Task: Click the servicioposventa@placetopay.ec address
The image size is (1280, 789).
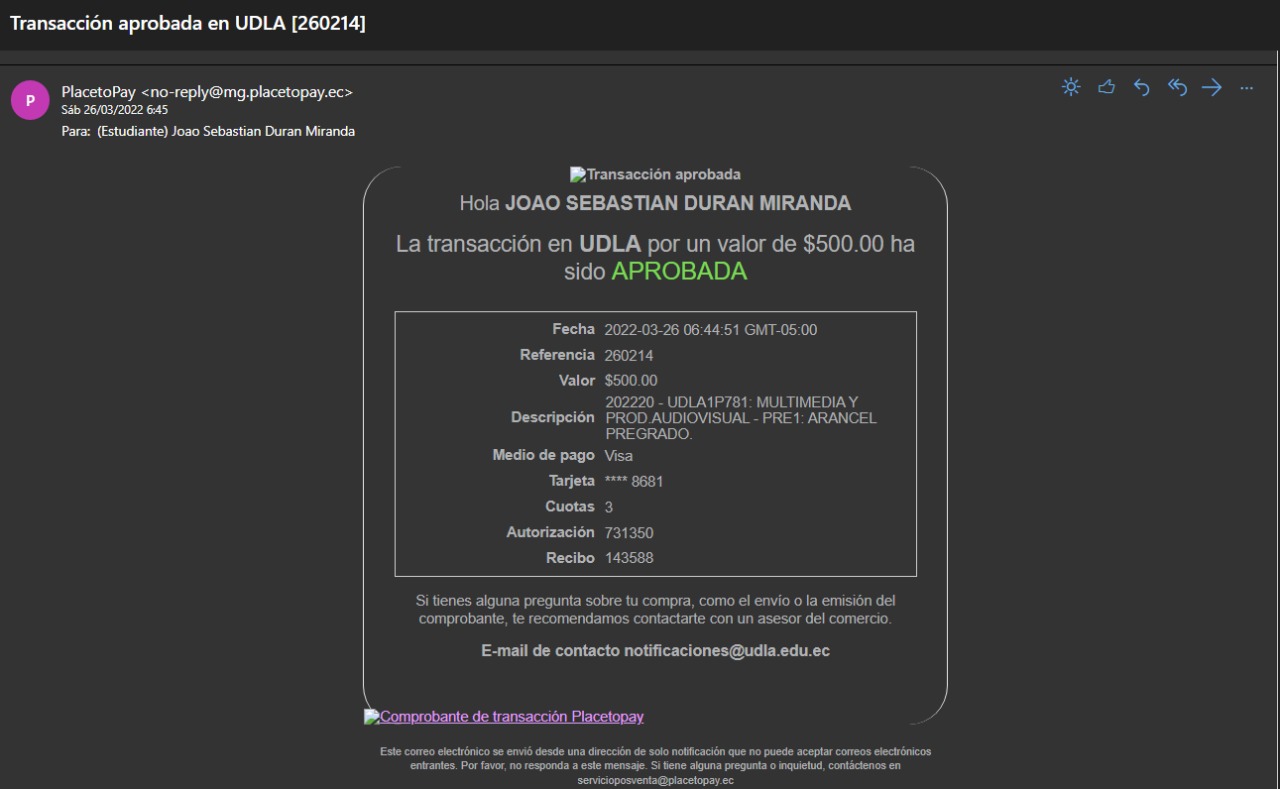Action: point(655,780)
